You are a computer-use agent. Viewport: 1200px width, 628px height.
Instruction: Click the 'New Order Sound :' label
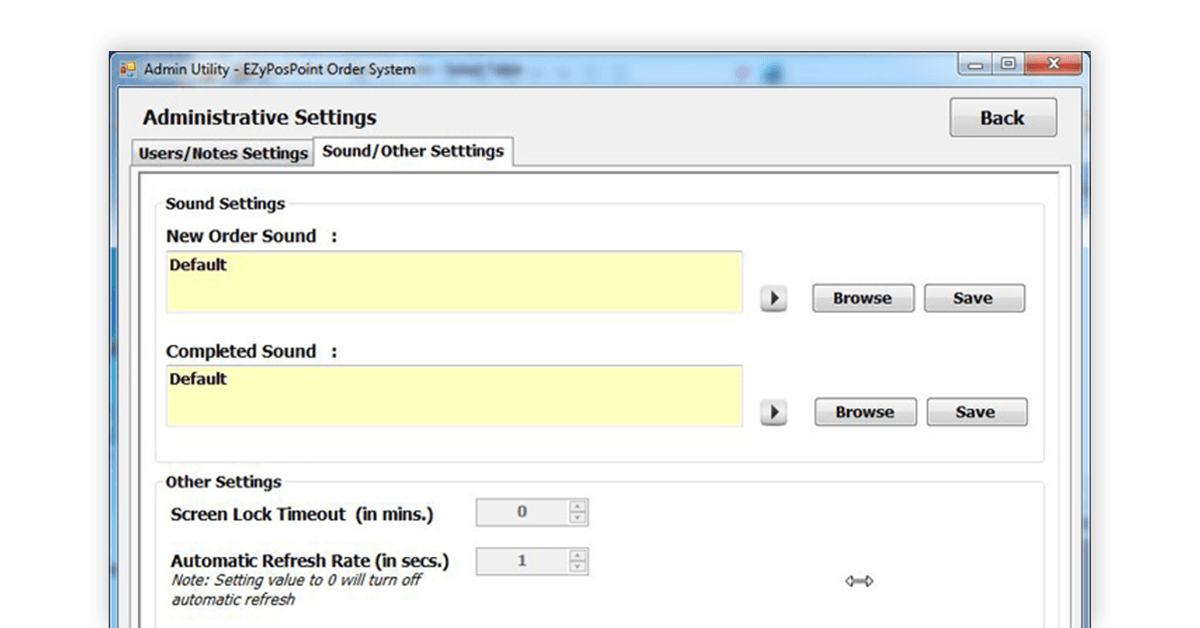tap(252, 237)
